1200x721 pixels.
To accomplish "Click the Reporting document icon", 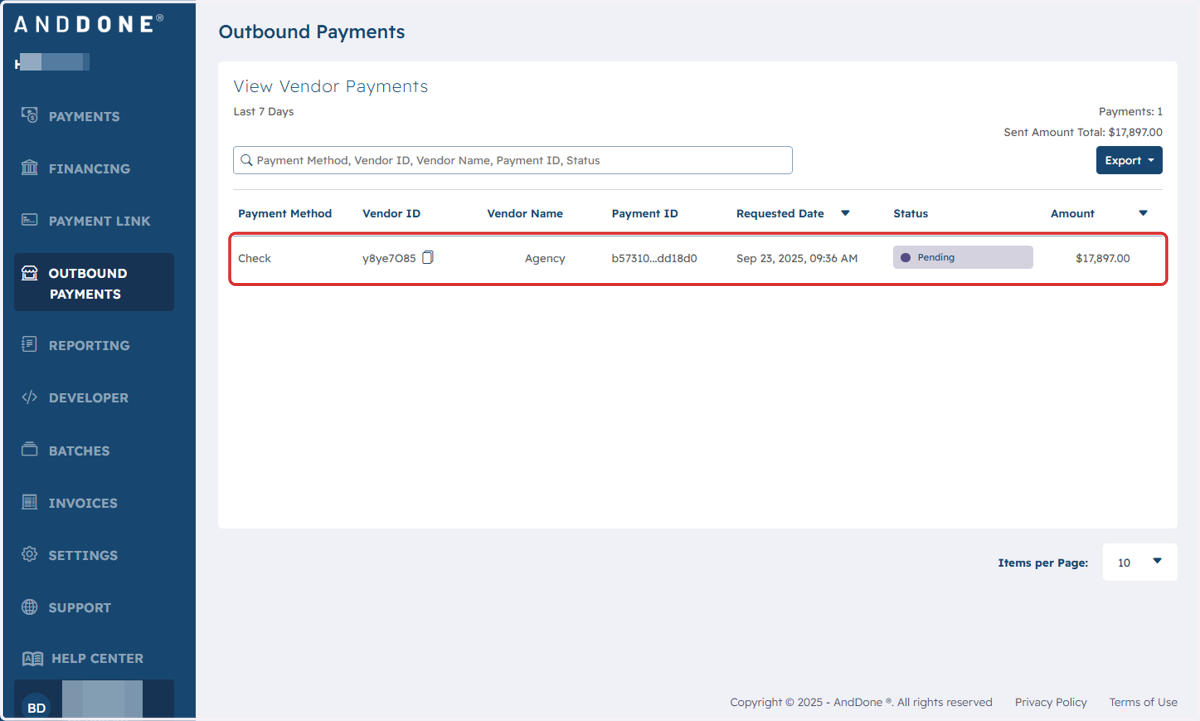I will click(x=30, y=345).
